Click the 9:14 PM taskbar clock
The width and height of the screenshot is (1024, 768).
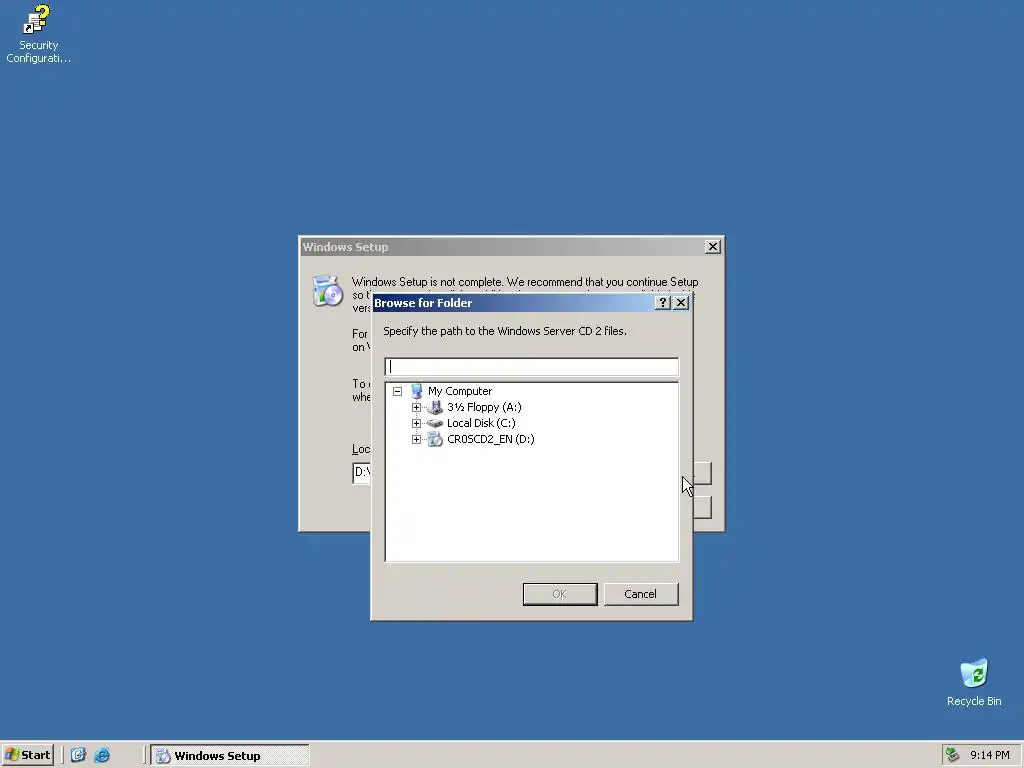(x=989, y=755)
